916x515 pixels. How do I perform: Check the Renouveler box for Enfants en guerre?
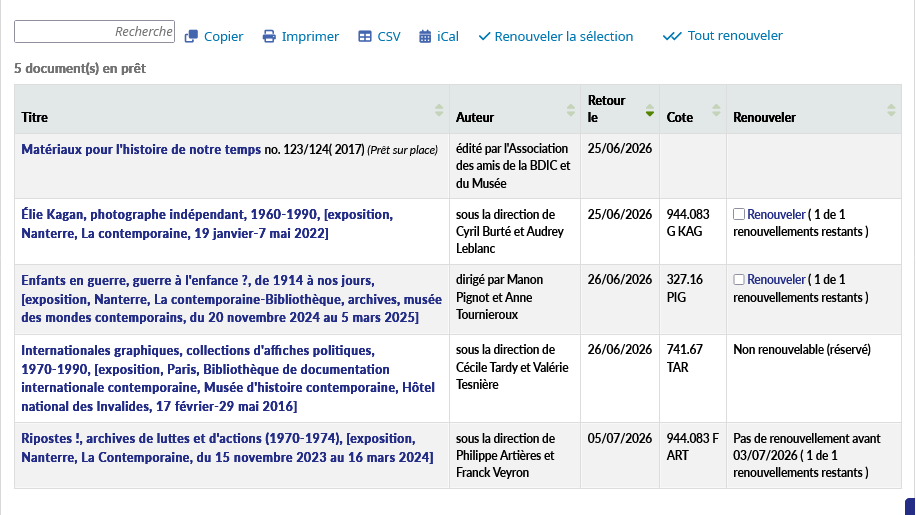point(739,280)
